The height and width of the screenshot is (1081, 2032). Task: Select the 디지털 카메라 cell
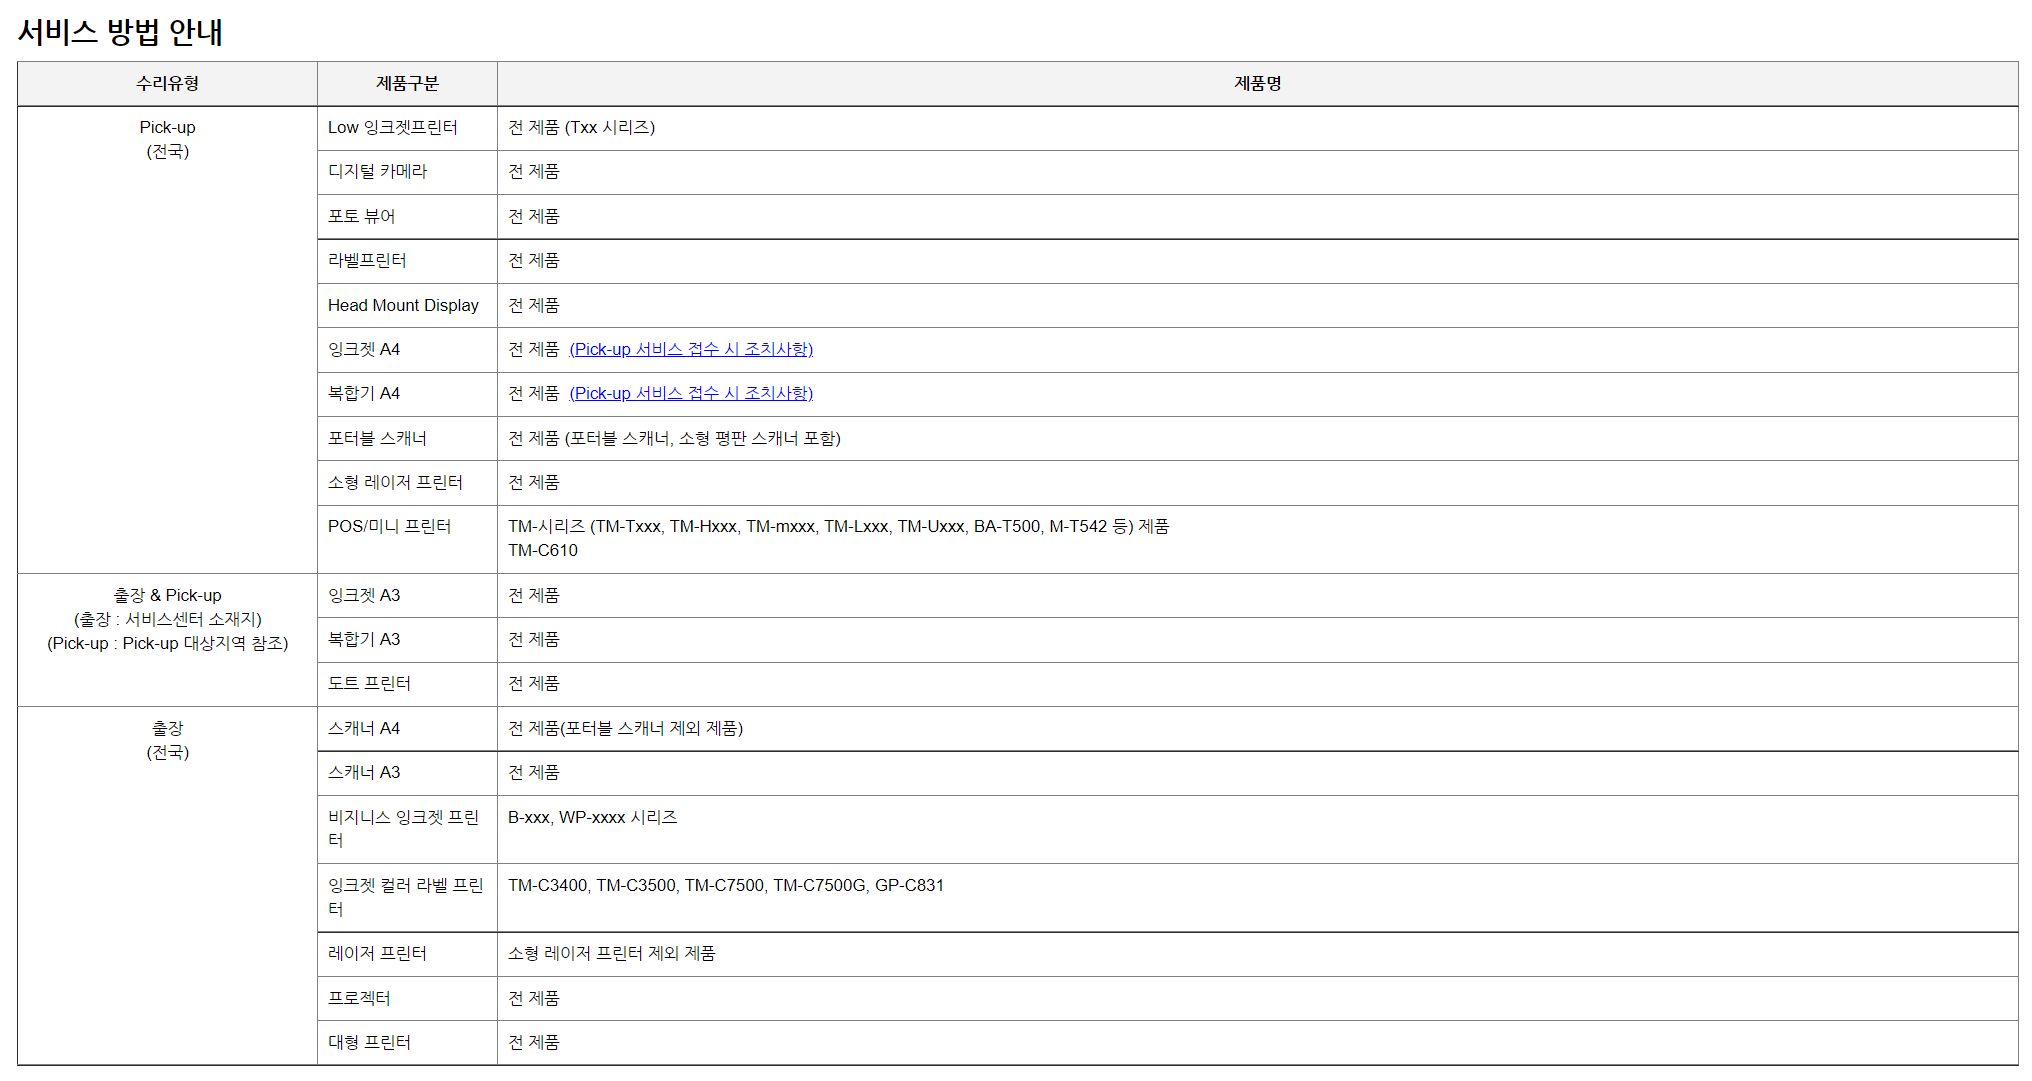point(377,172)
